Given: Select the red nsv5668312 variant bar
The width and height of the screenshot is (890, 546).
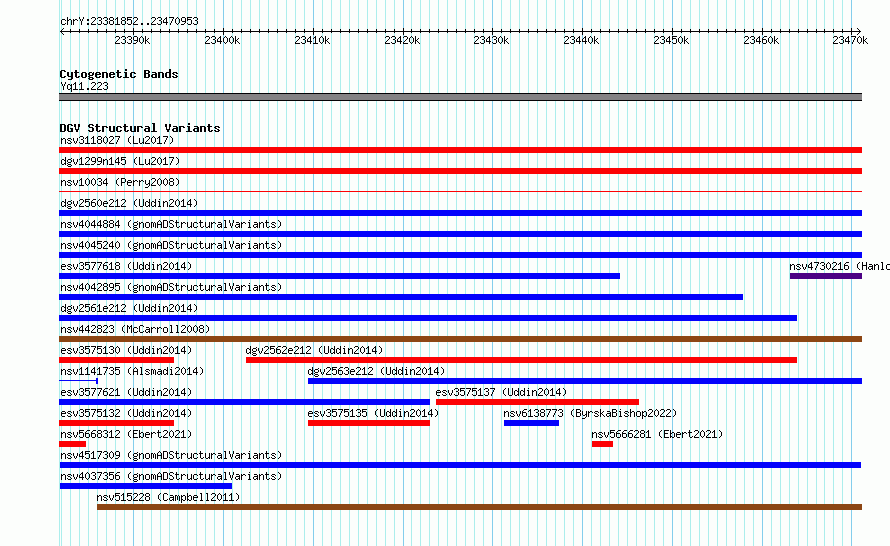Looking at the screenshot, I should point(72,444).
